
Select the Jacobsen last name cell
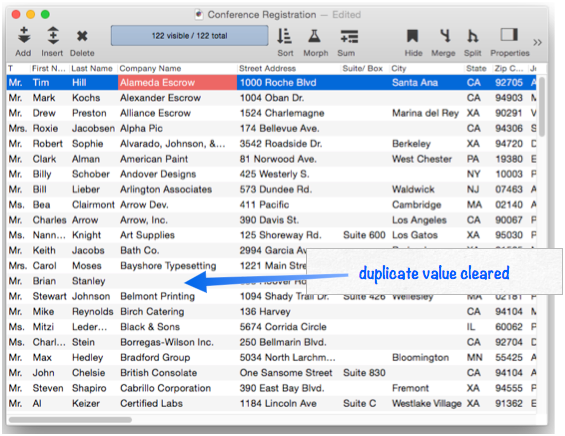(x=93, y=128)
